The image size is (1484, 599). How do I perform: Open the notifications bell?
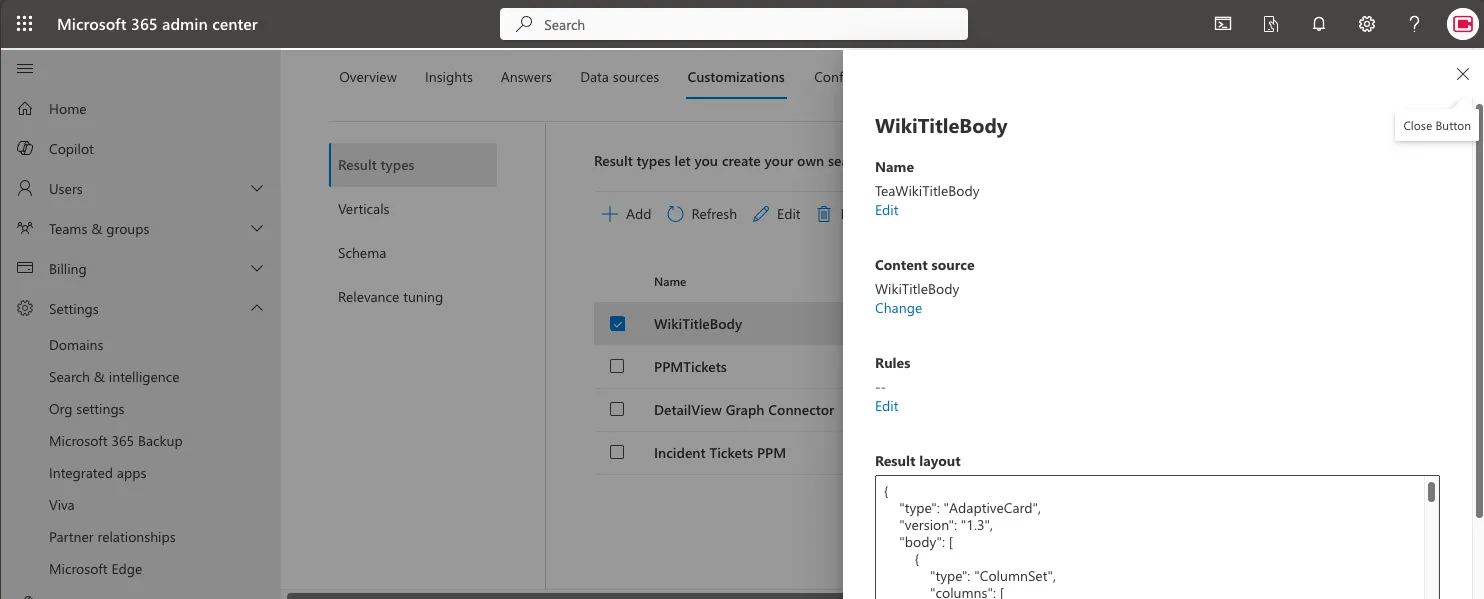point(1318,23)
